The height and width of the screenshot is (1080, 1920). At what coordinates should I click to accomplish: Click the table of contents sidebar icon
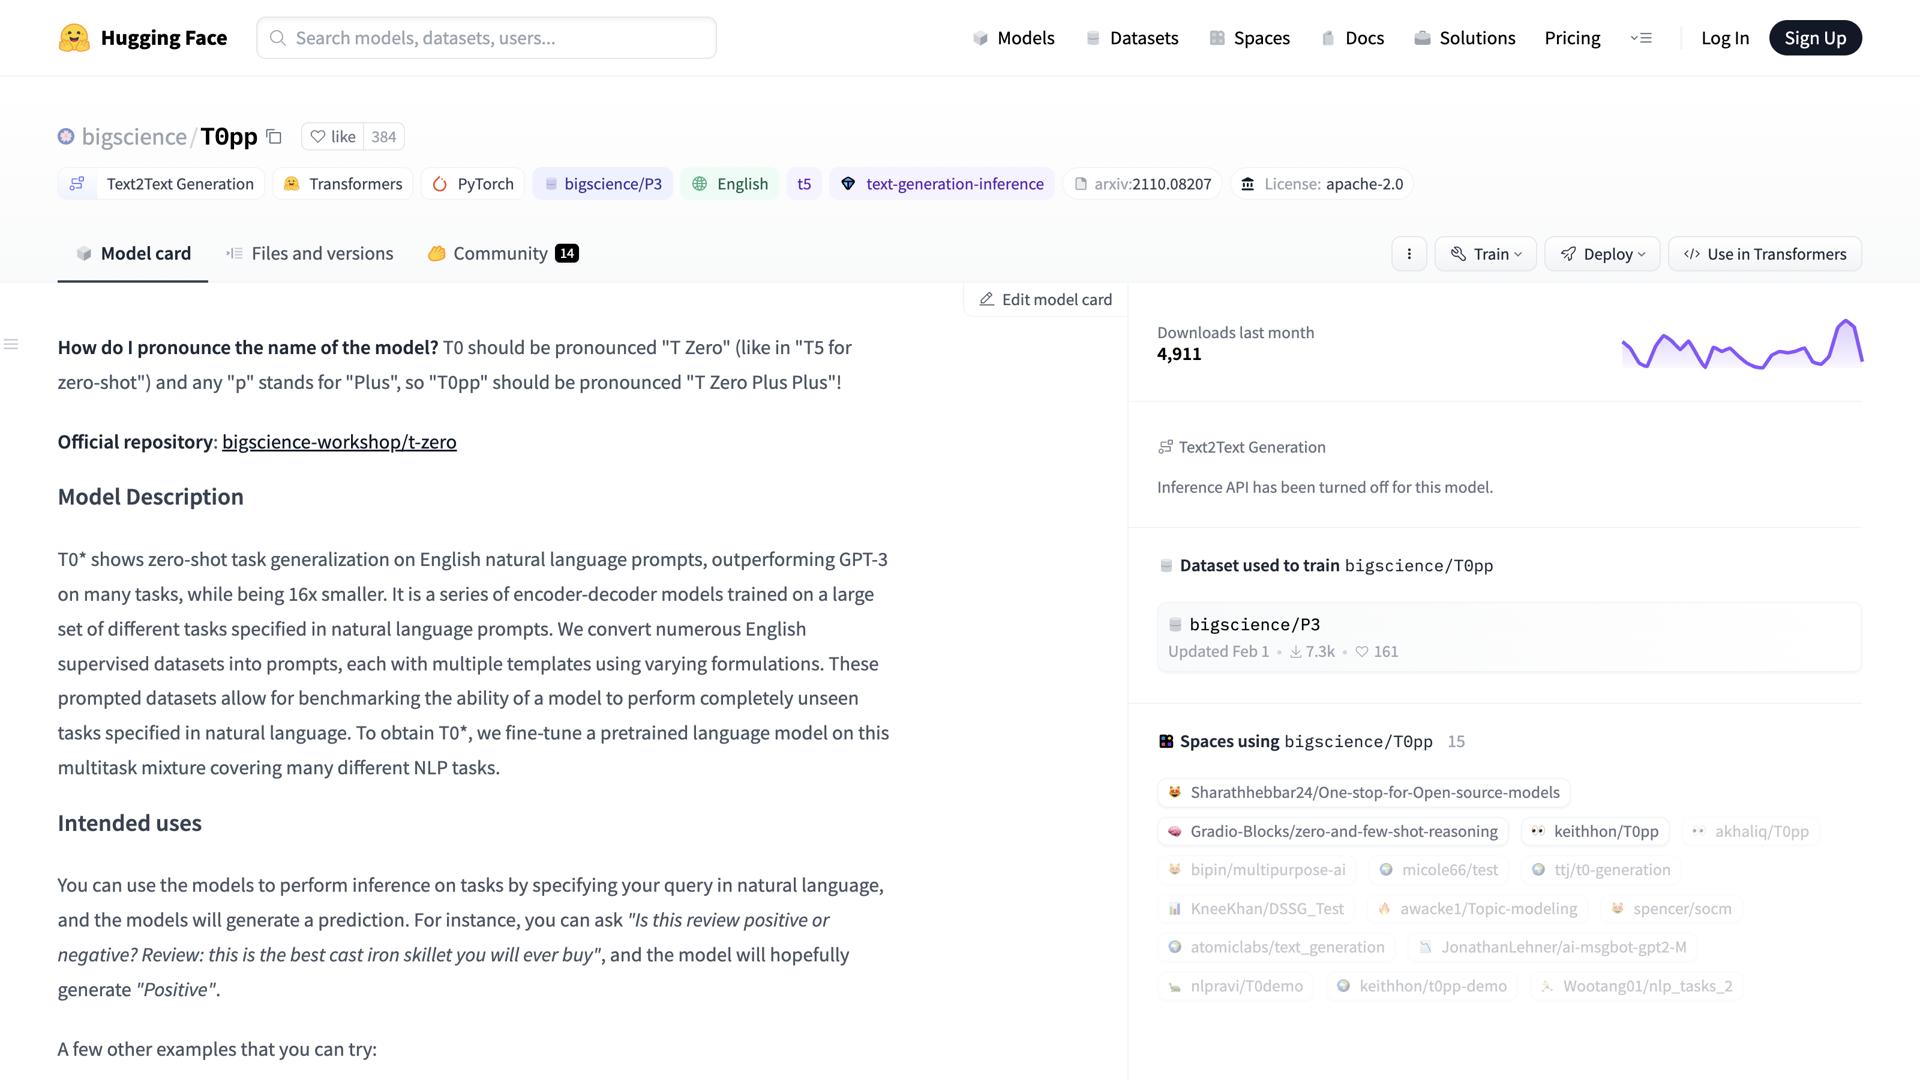[11, 345]
